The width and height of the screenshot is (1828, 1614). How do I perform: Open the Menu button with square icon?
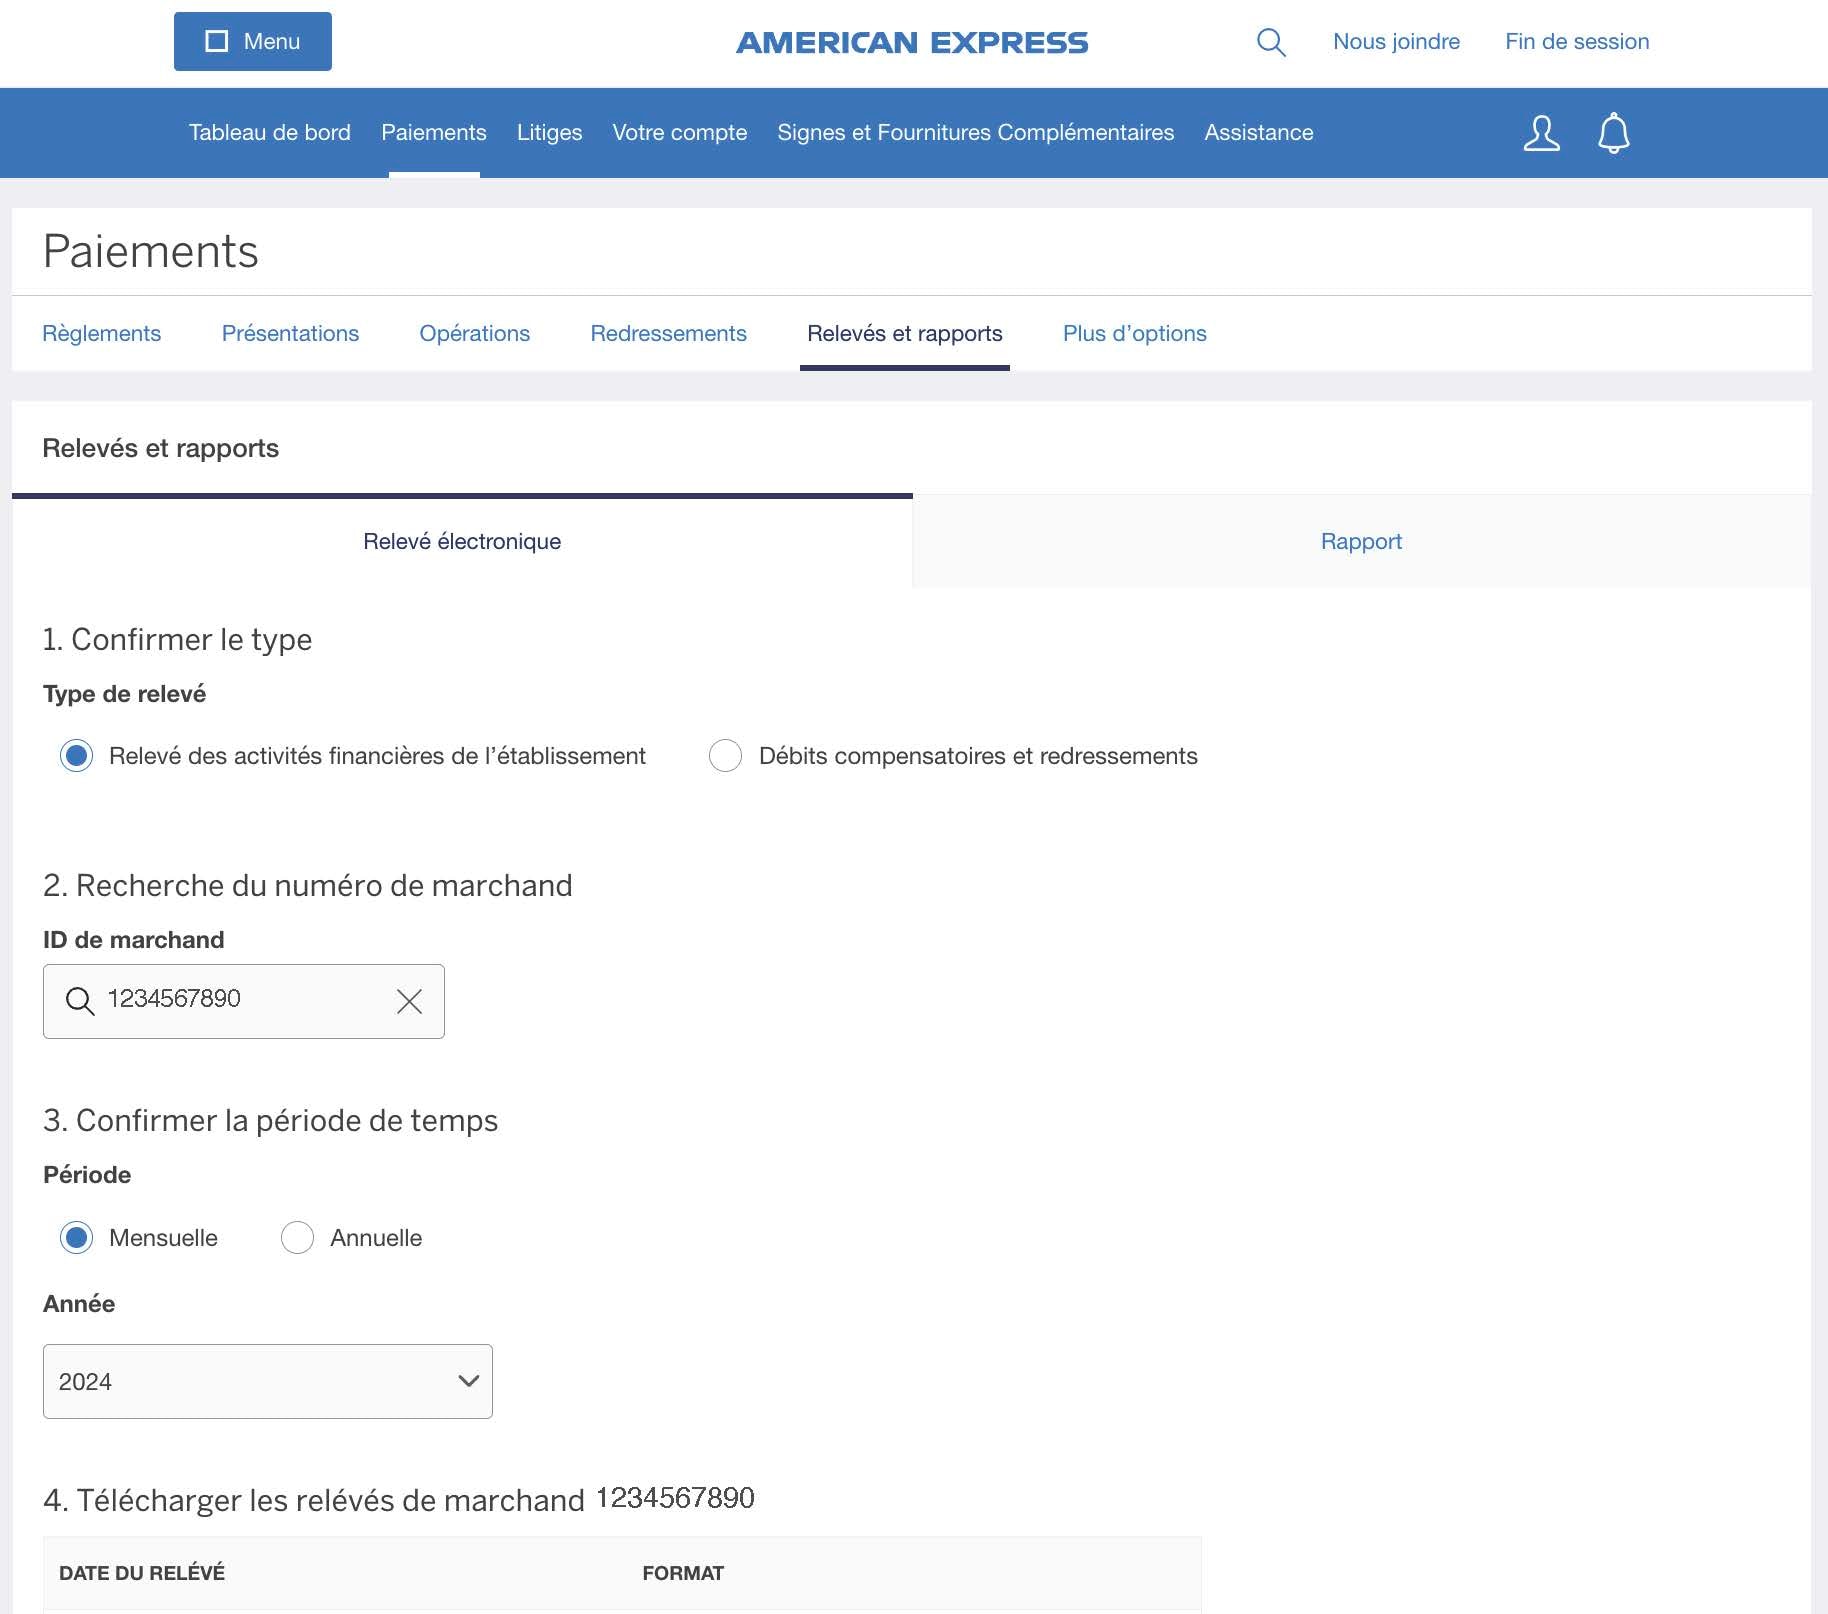tap(252, 41)
